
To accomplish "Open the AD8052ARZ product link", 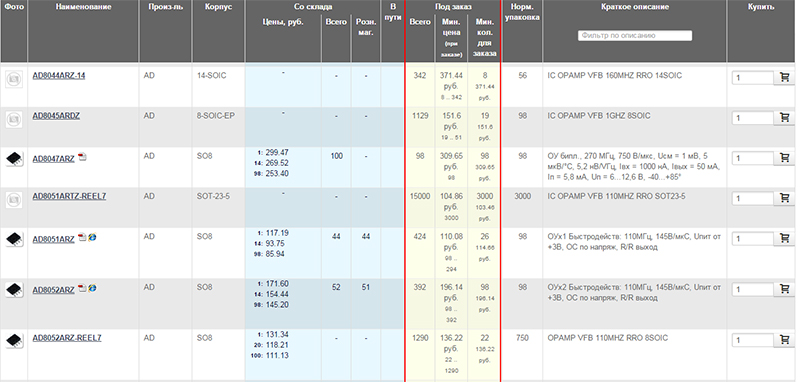I will (x=54, y=290).
